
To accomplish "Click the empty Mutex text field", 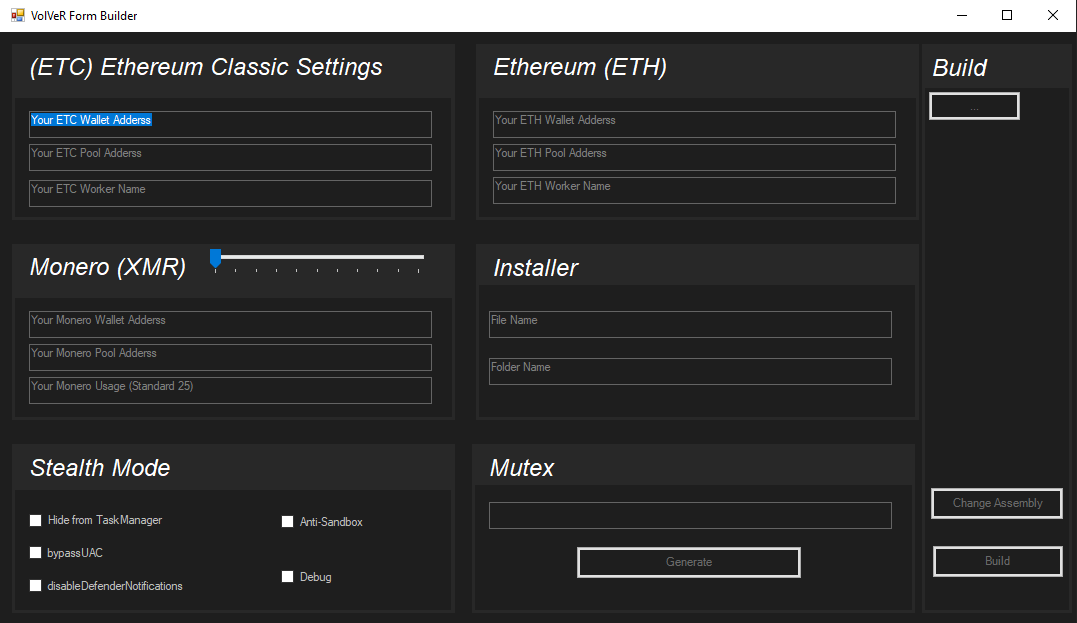I will [690, 516].
